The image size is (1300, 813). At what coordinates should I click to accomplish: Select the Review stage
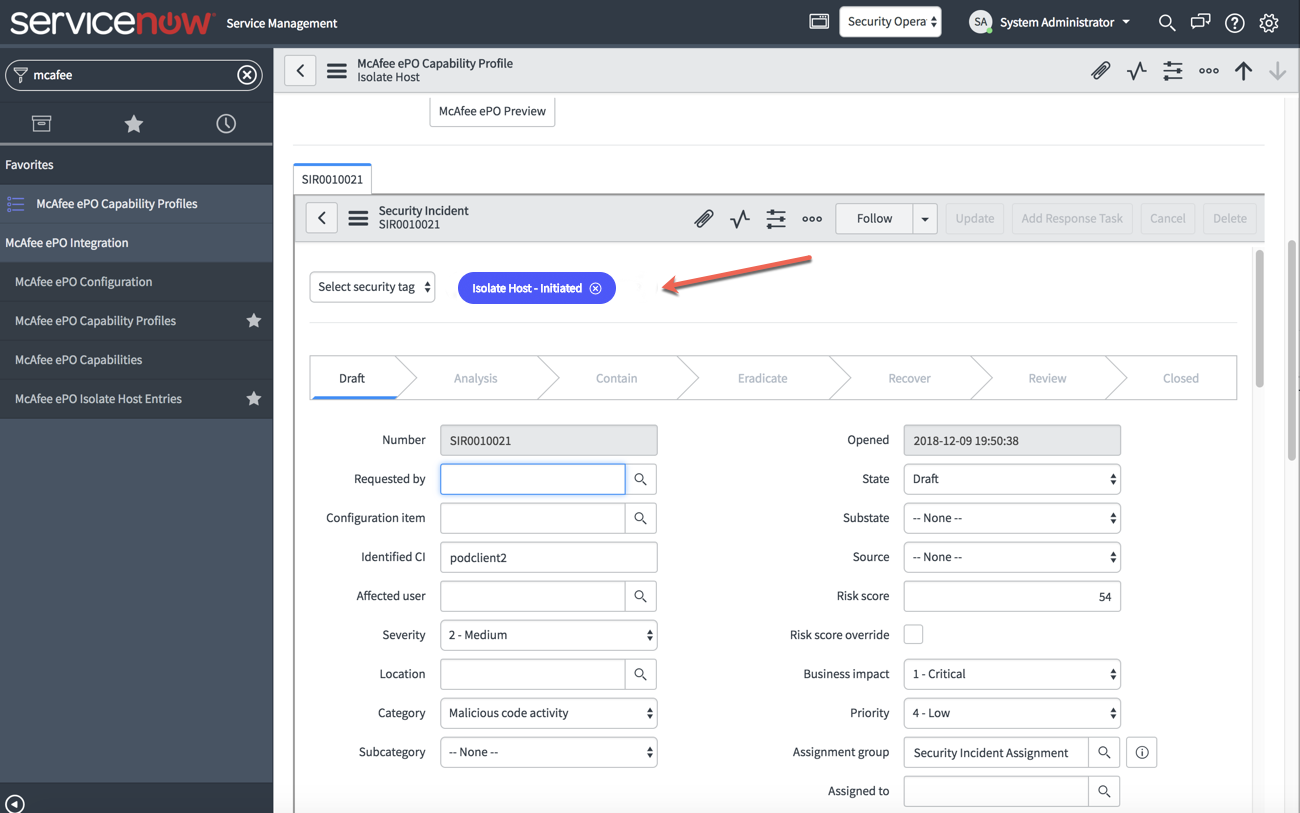(x=1047, y=378)
